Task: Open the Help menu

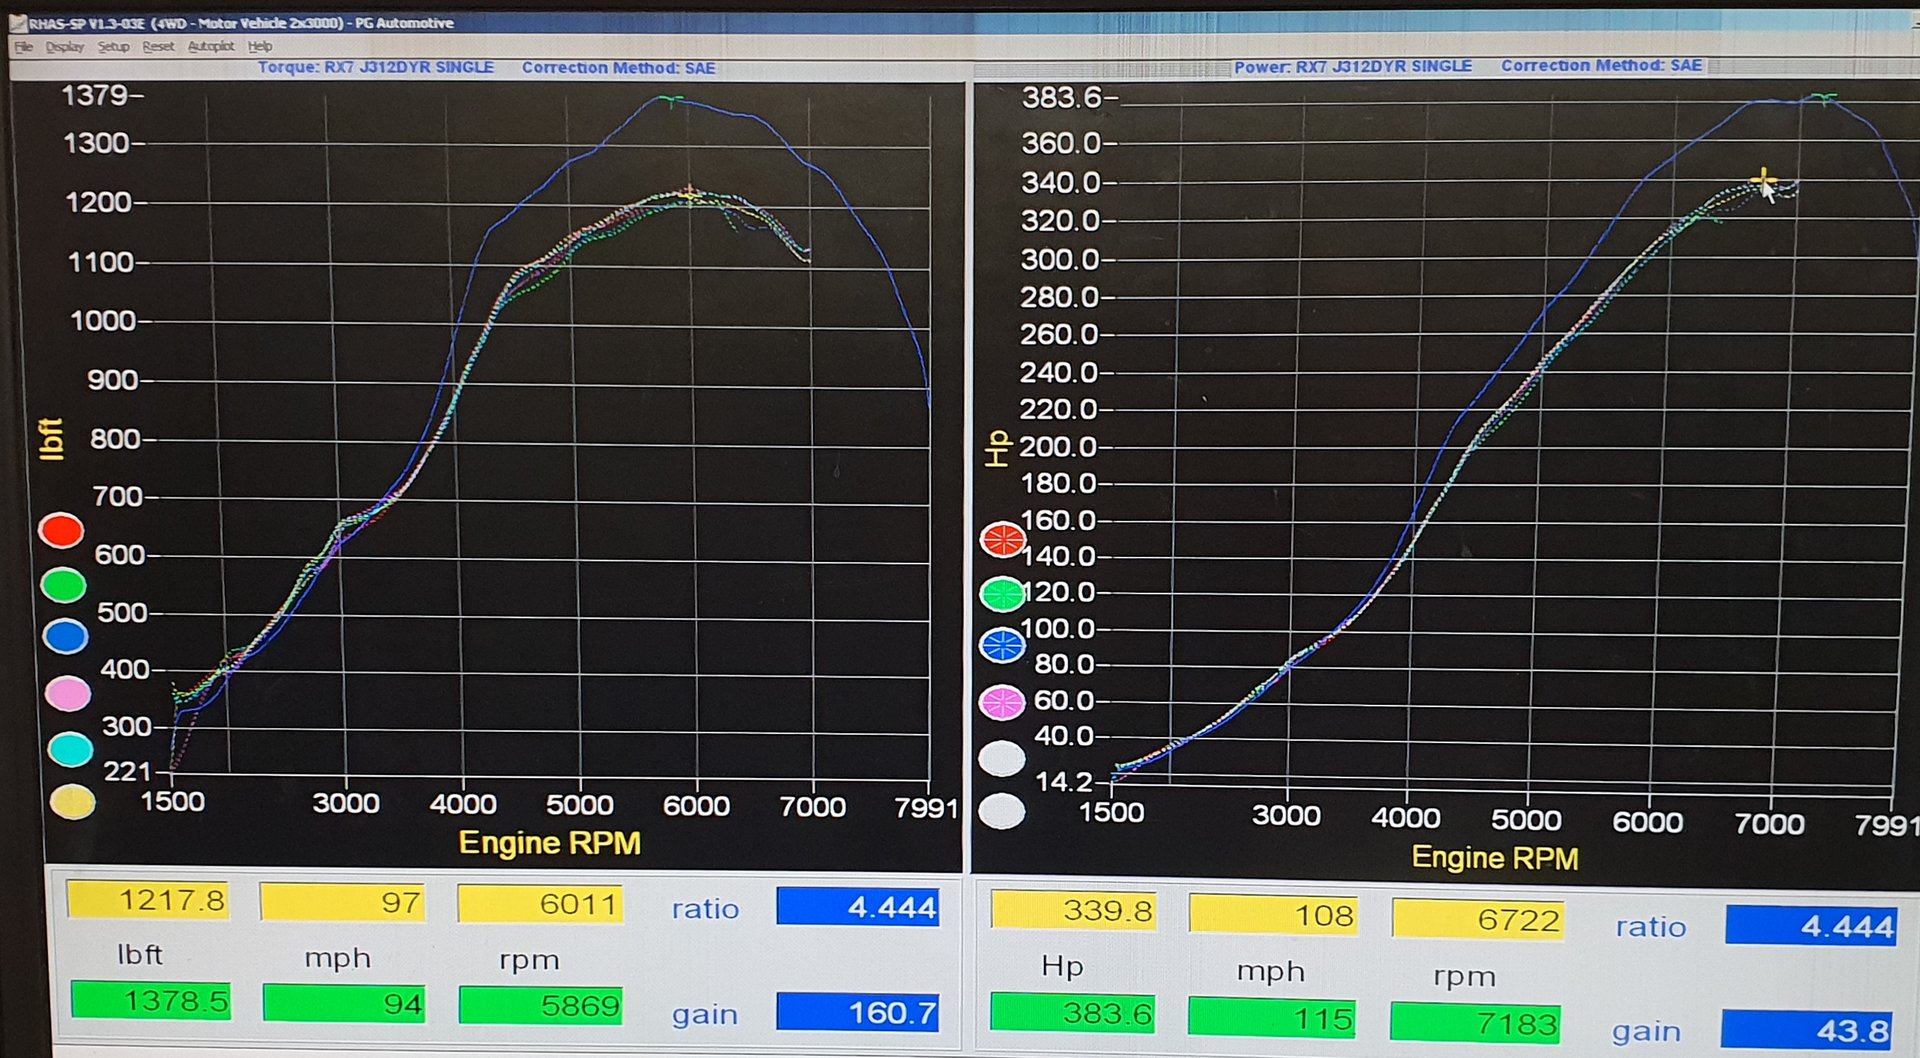Action: [x=260, y=46]
